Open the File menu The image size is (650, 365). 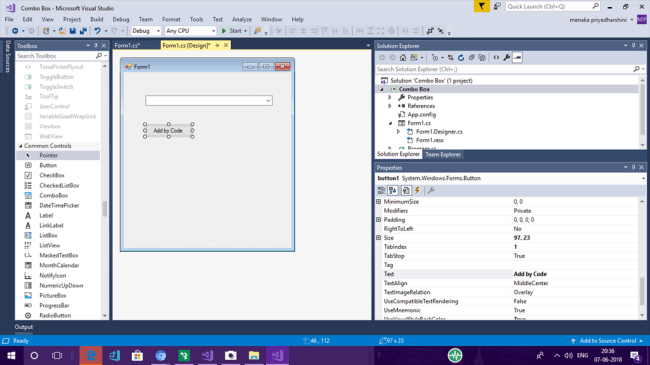point(9,19)
